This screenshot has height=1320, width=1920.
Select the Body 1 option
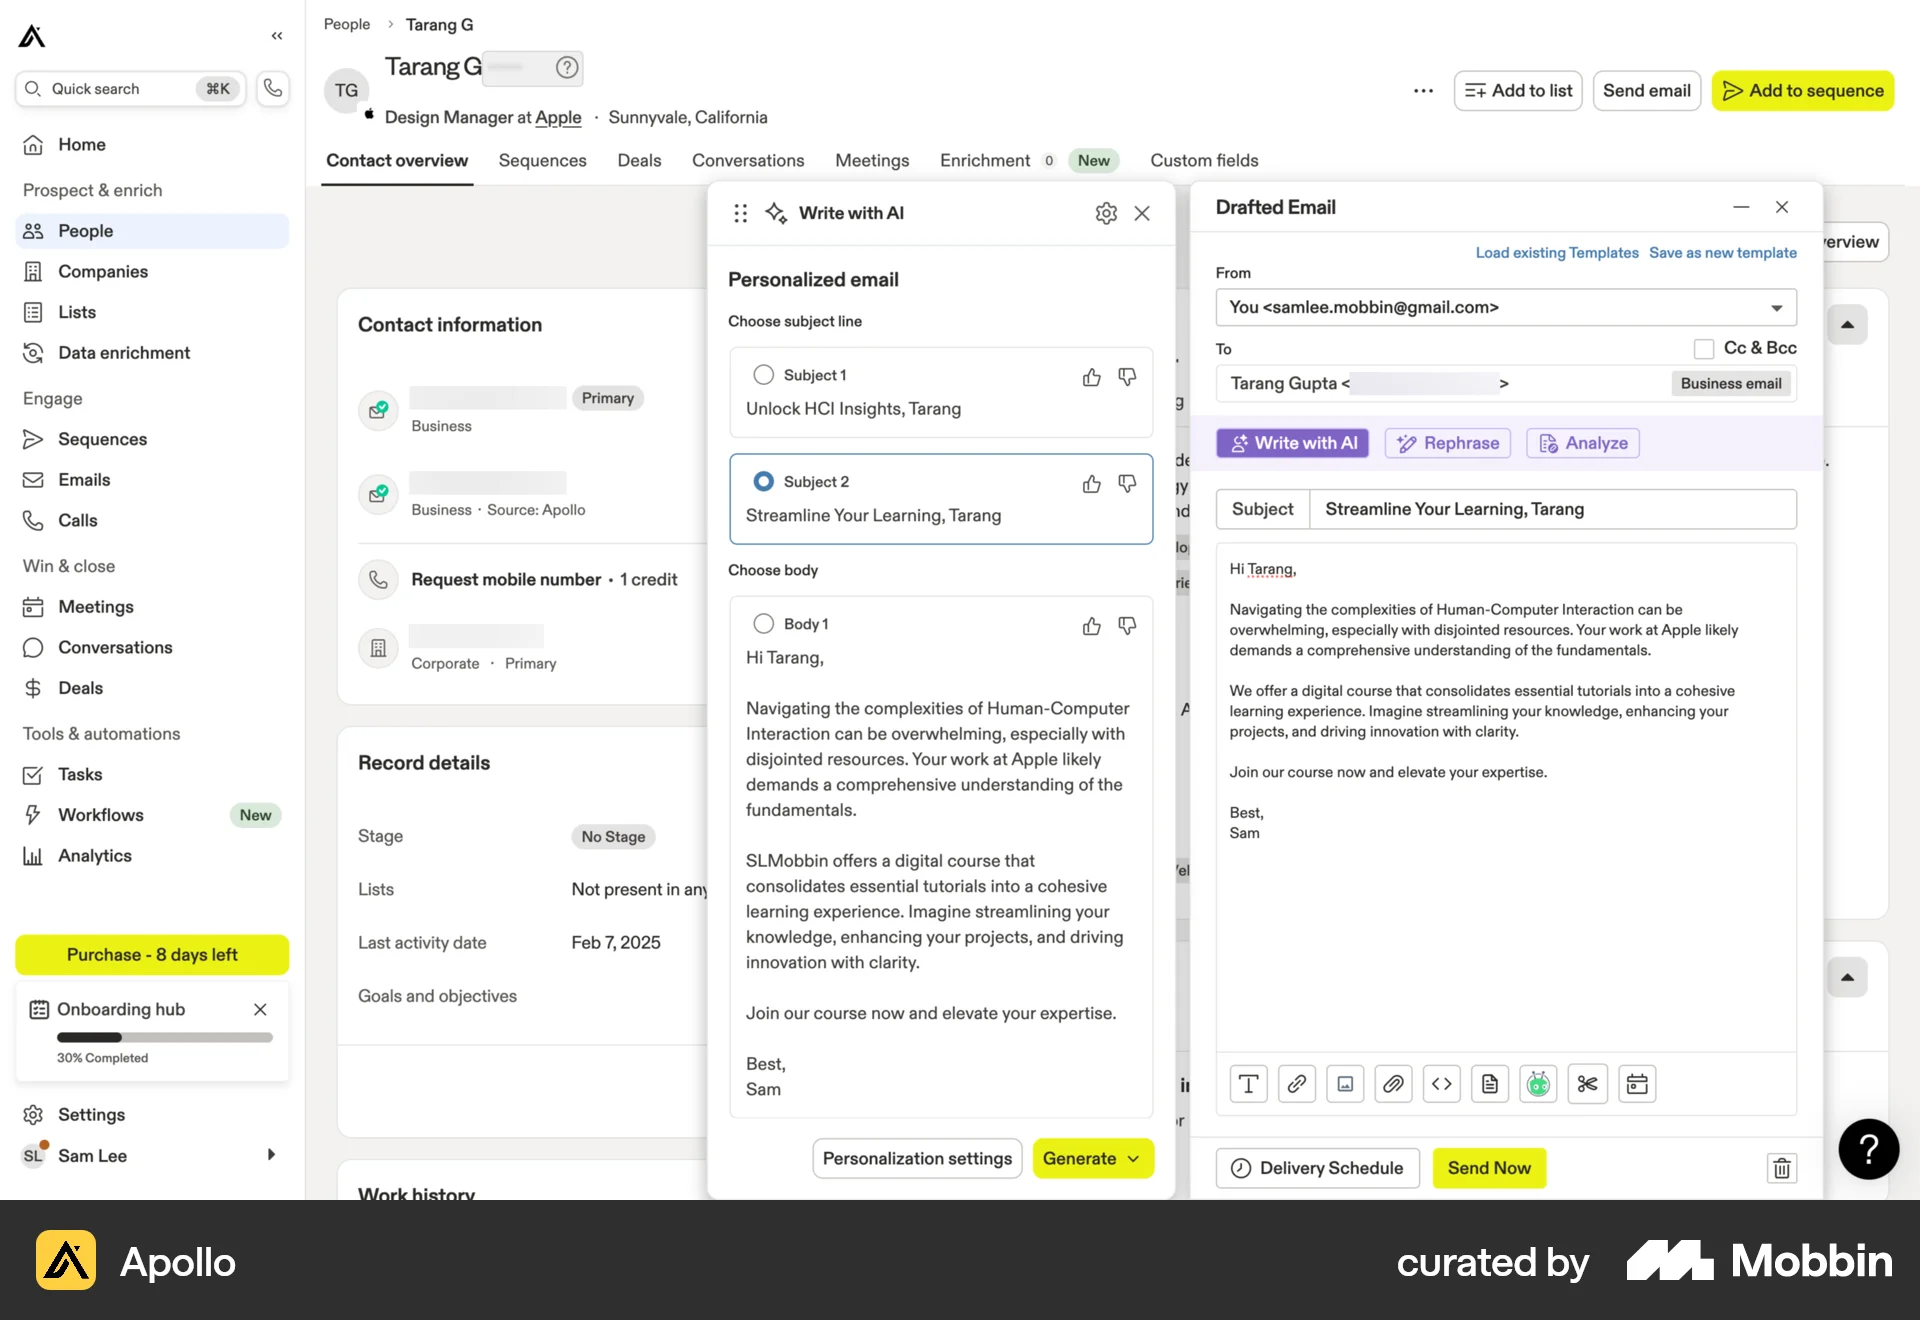pos(763,623)
